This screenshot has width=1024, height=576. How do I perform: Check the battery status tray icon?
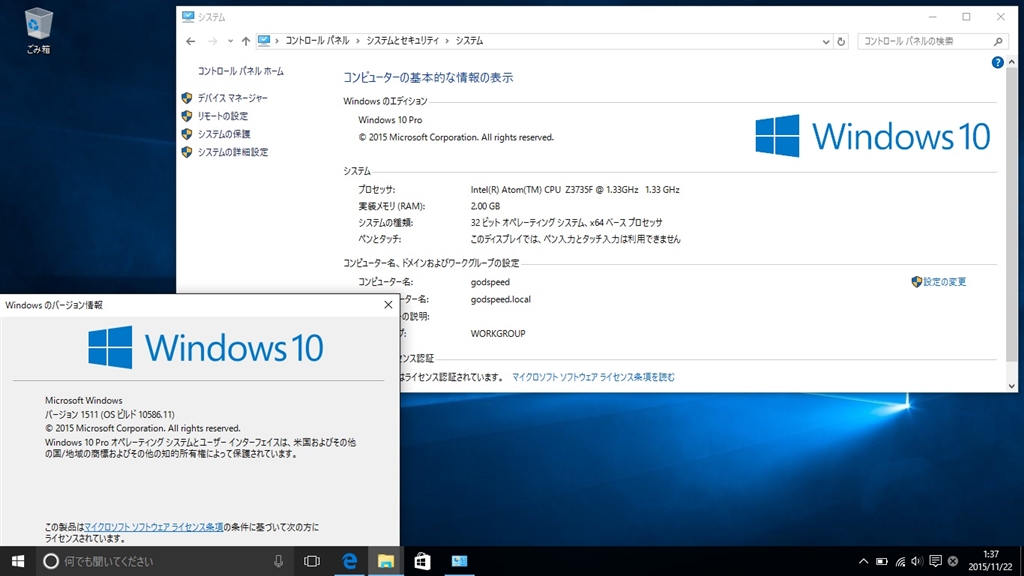click(x=882, y=561)
